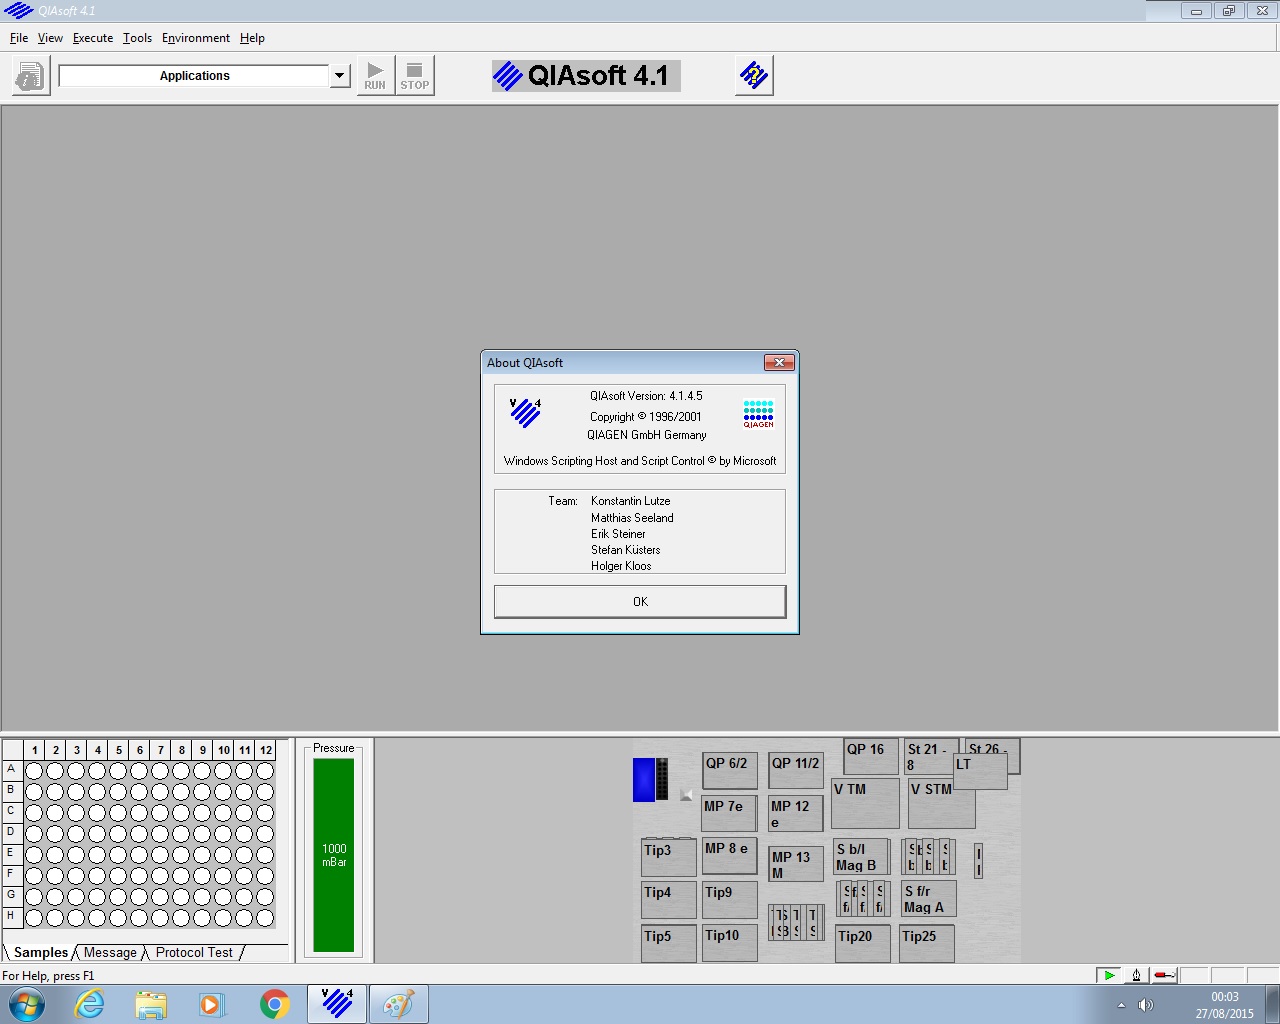This screenshot has height=1024, width=1280.
Task: Select sample well F9 in plate grid
Action: [x=202, y=876]
